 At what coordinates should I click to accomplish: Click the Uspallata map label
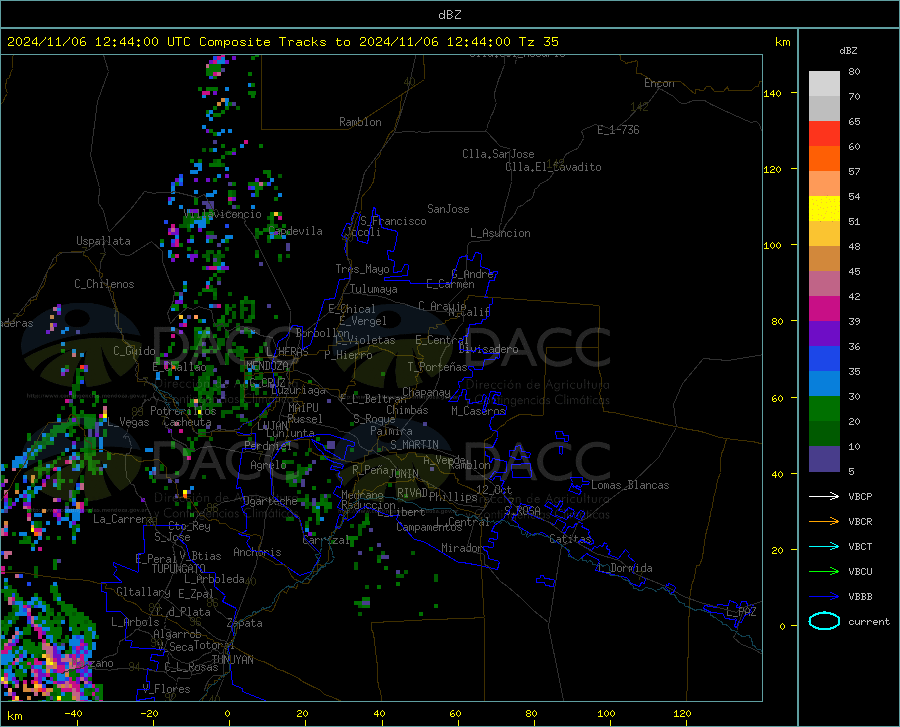coord(103,241)
